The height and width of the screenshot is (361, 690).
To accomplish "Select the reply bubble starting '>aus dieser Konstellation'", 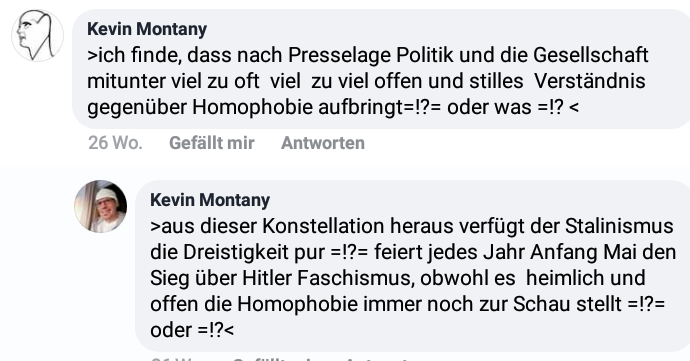I will [x=412, y=265].
